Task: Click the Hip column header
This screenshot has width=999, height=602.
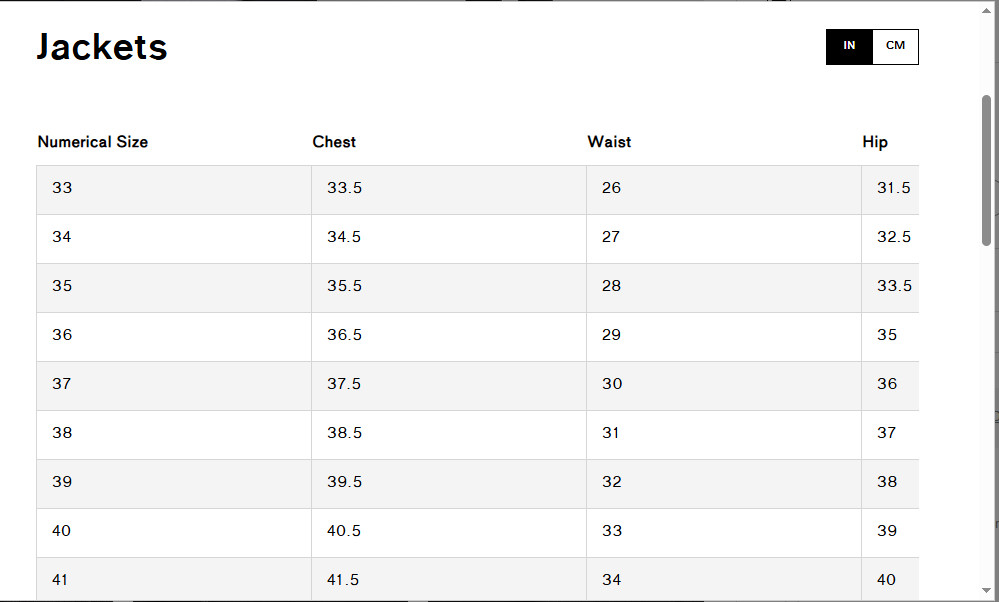Action: tap(875, 142)
